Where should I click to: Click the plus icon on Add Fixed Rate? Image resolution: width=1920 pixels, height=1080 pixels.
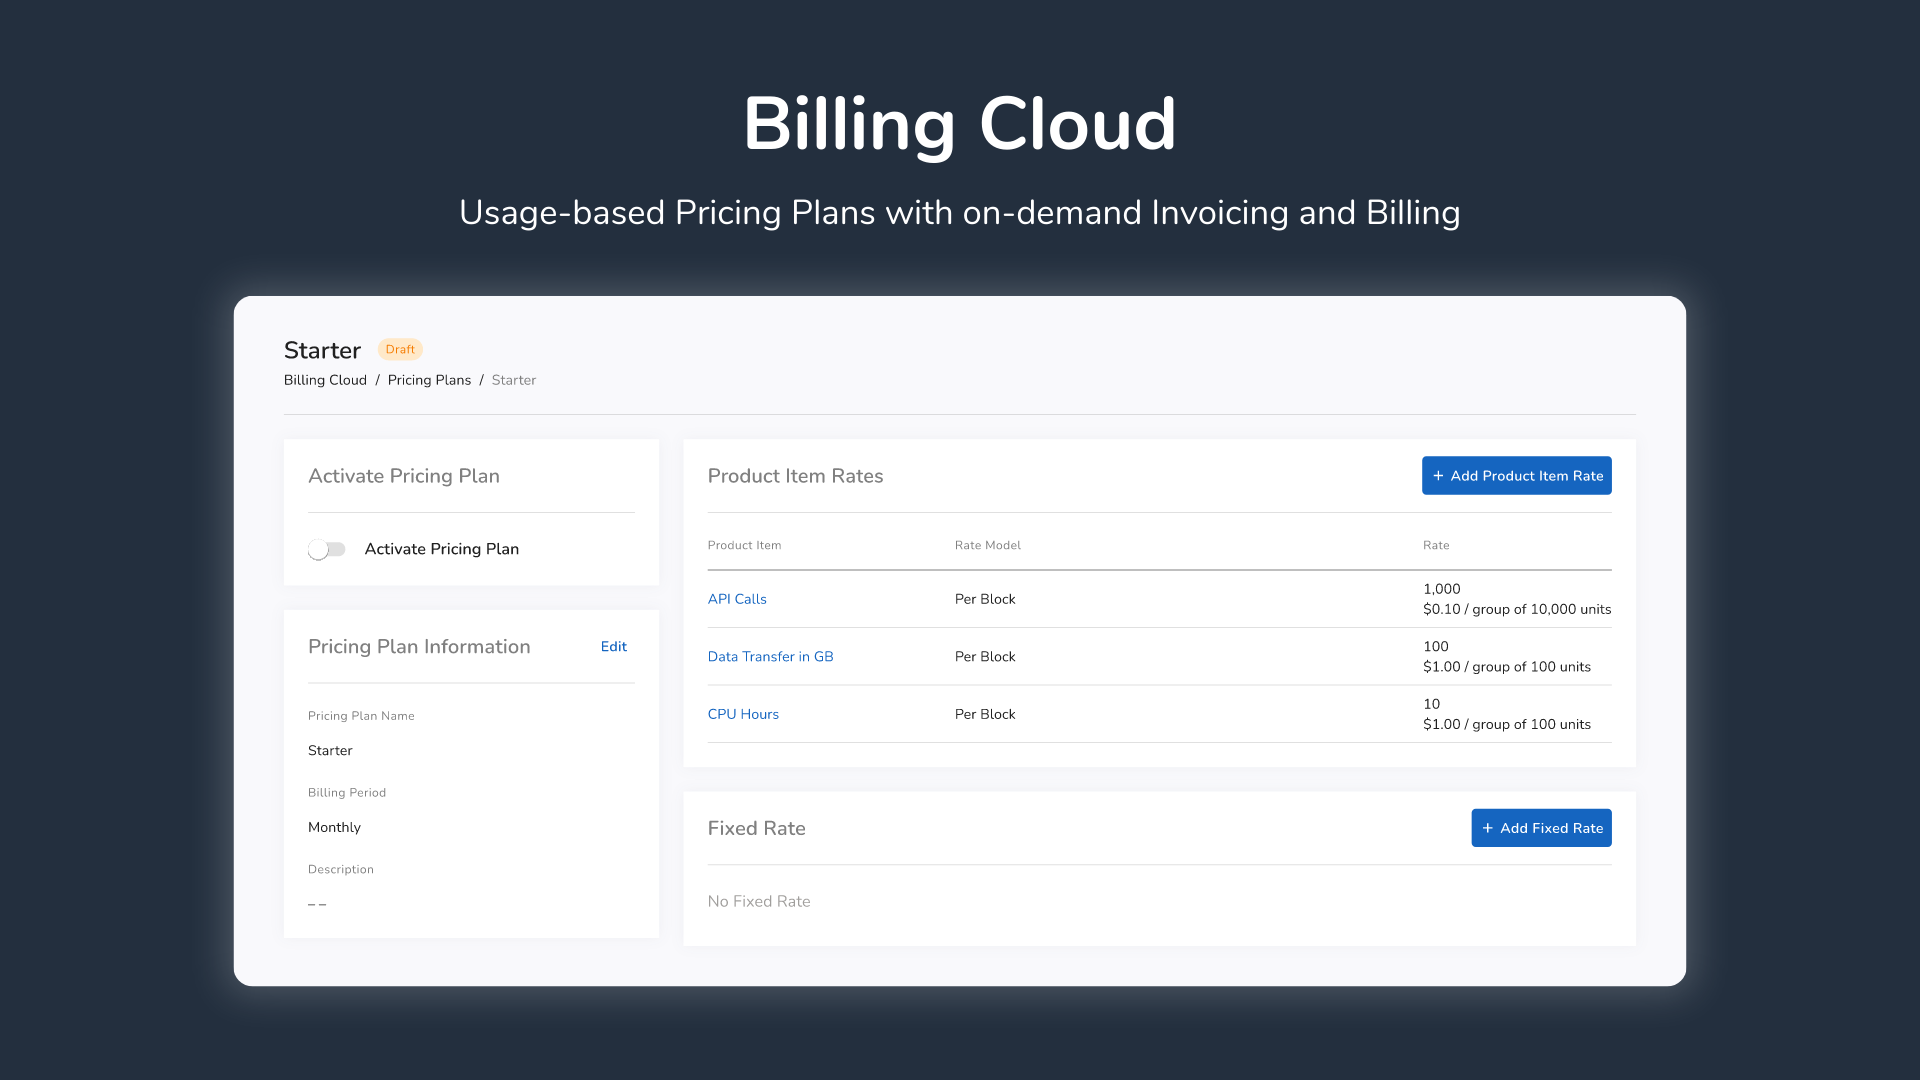[1488, 828]
